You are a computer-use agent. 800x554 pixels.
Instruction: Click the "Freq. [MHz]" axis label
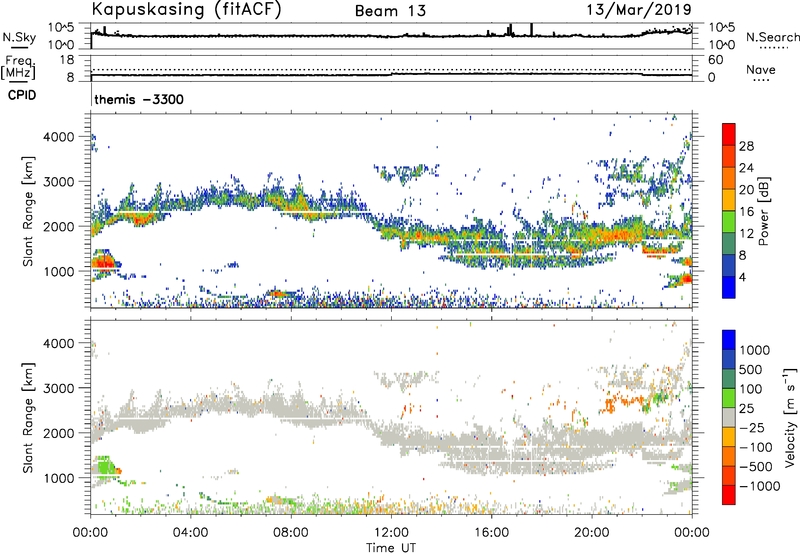click(19, 67)
